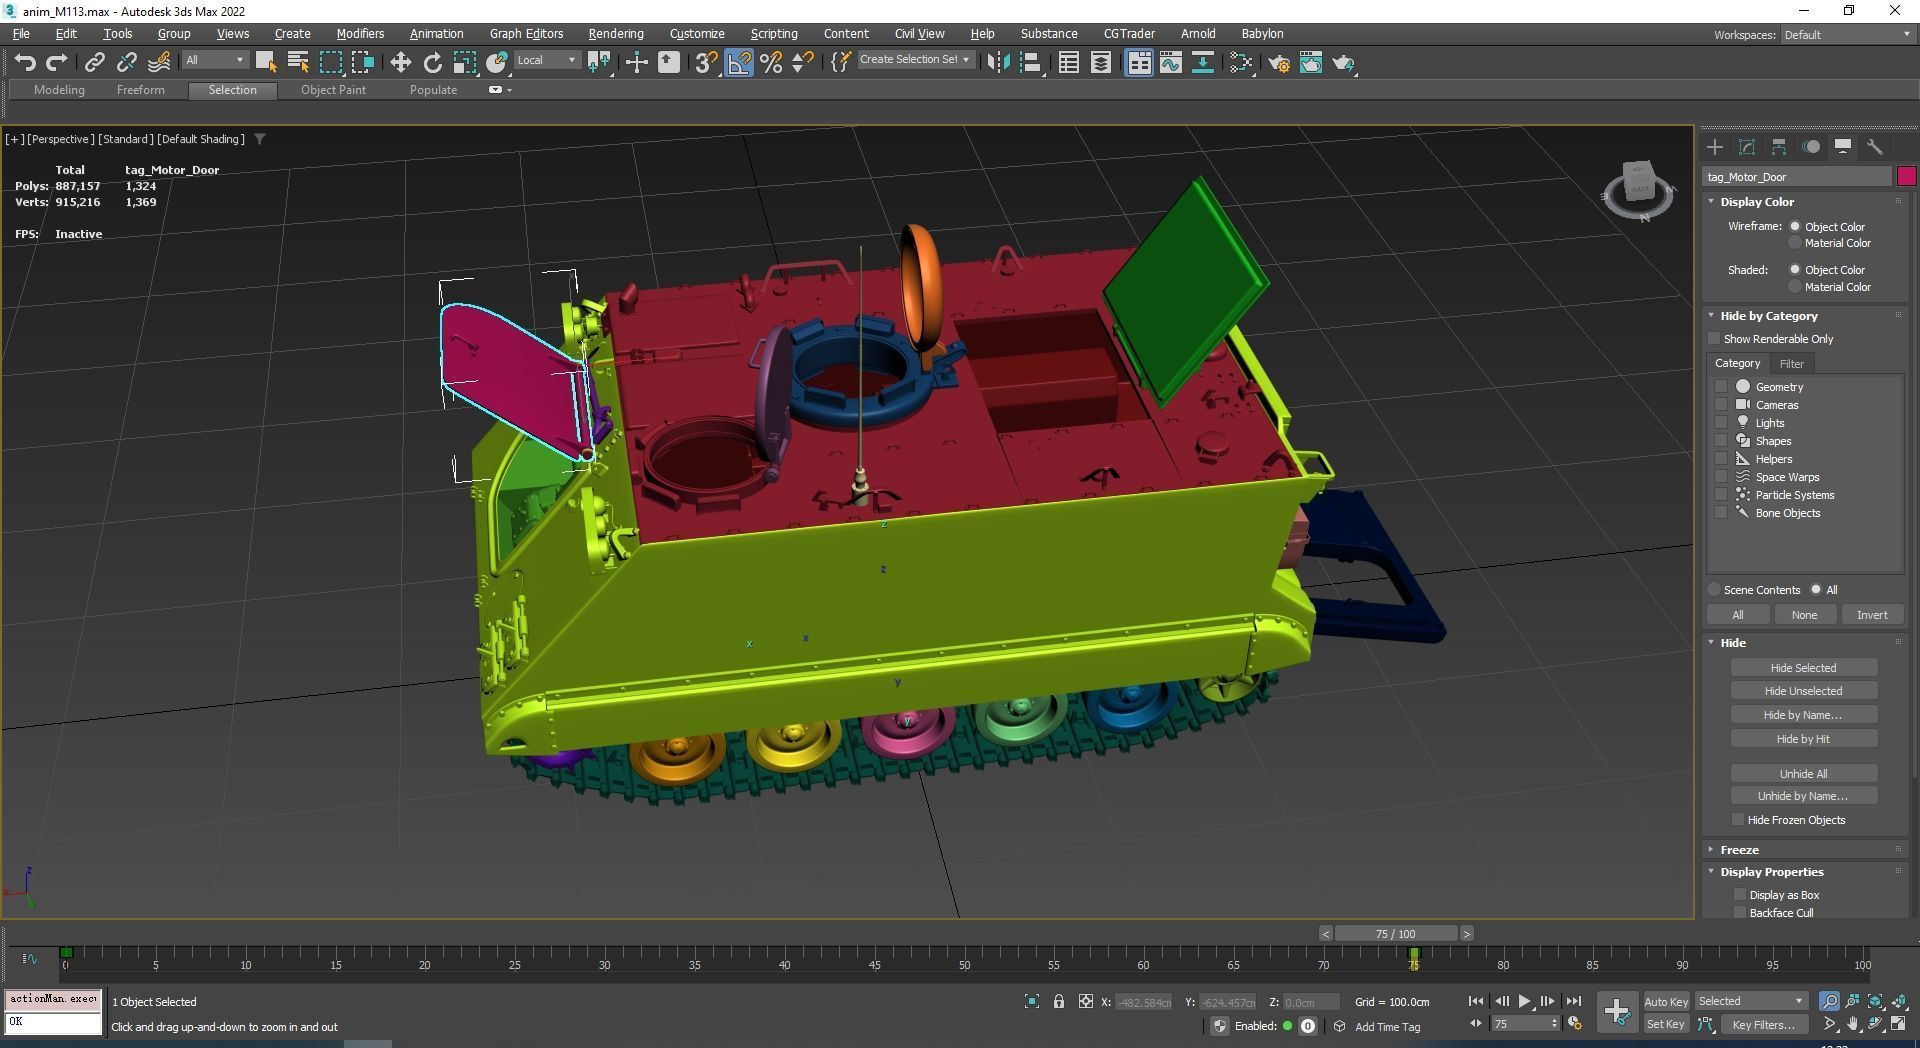The image size is (1920, 1048).
Task: Click the Redo arrow icon
Action: pyautogui.click(x=57, y=62)
